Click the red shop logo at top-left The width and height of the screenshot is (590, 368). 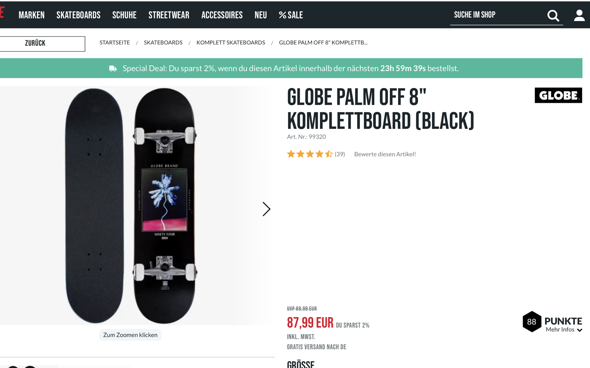tap(2, 13)
